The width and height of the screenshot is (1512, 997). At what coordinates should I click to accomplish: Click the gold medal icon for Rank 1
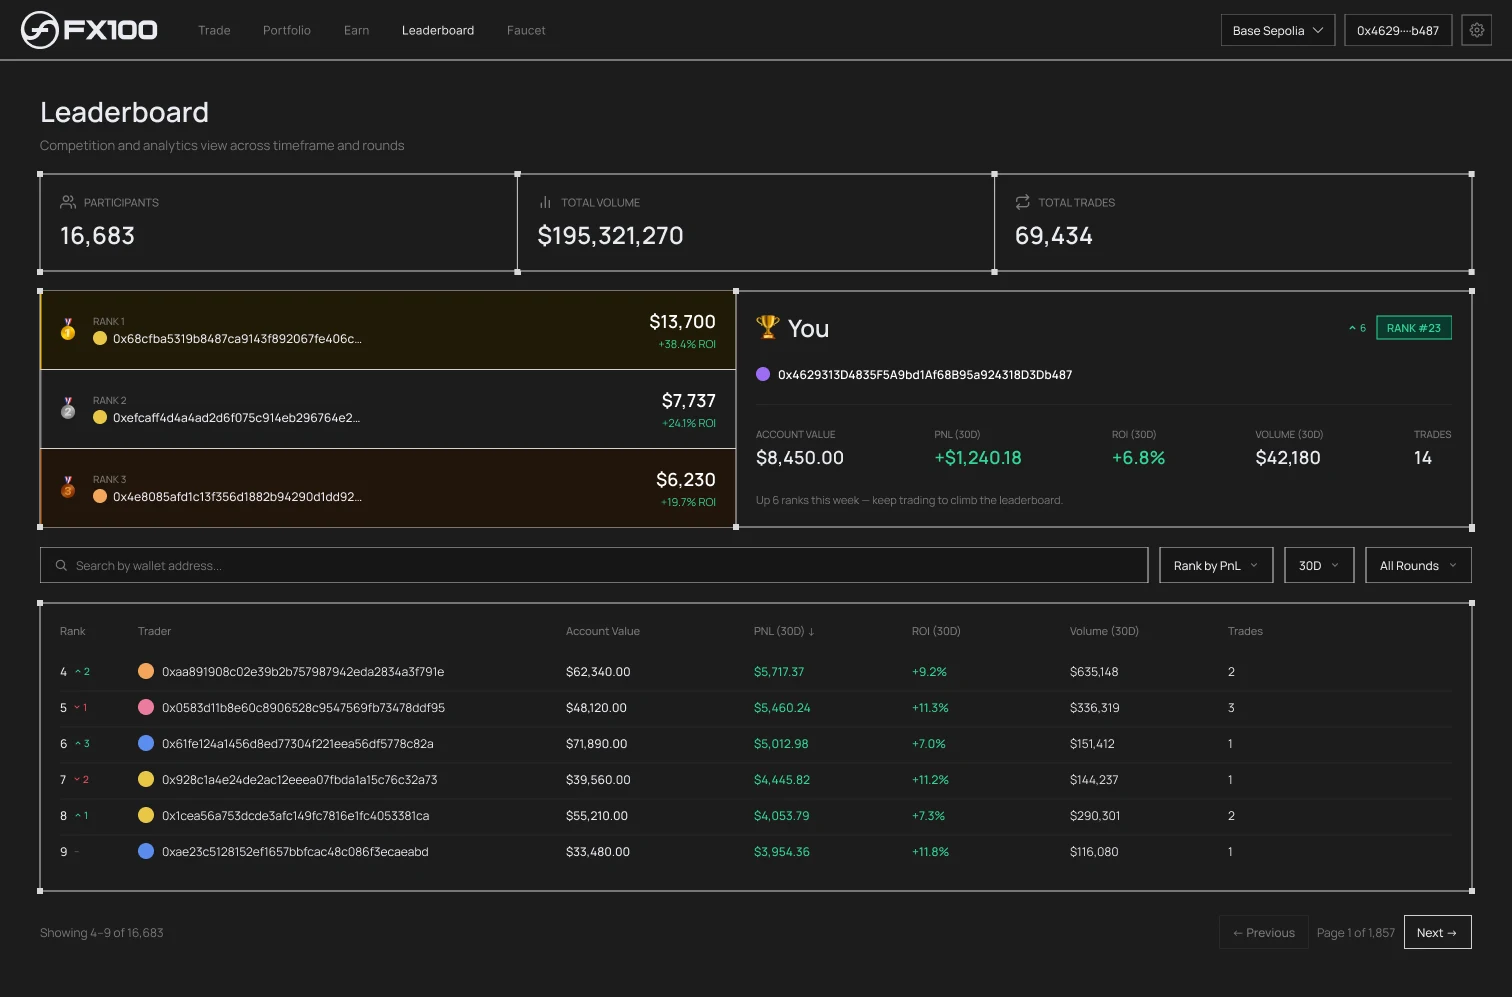(68, 329)
